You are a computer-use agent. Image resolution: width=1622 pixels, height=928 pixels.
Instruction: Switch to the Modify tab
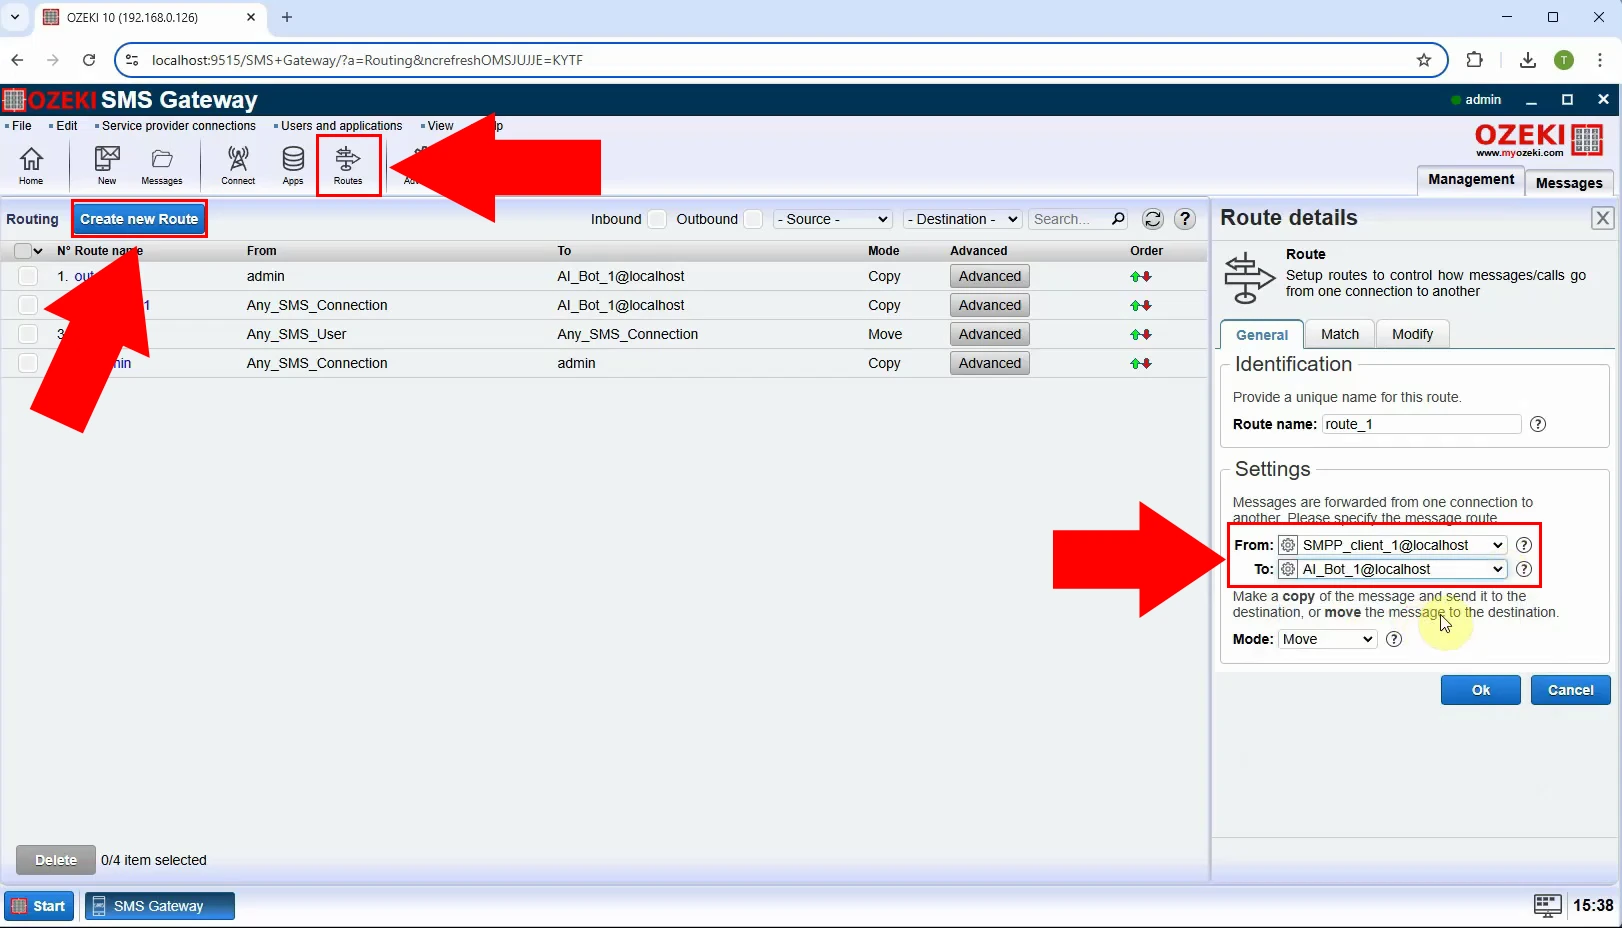pyautogui.click(x=1412, y=334)
